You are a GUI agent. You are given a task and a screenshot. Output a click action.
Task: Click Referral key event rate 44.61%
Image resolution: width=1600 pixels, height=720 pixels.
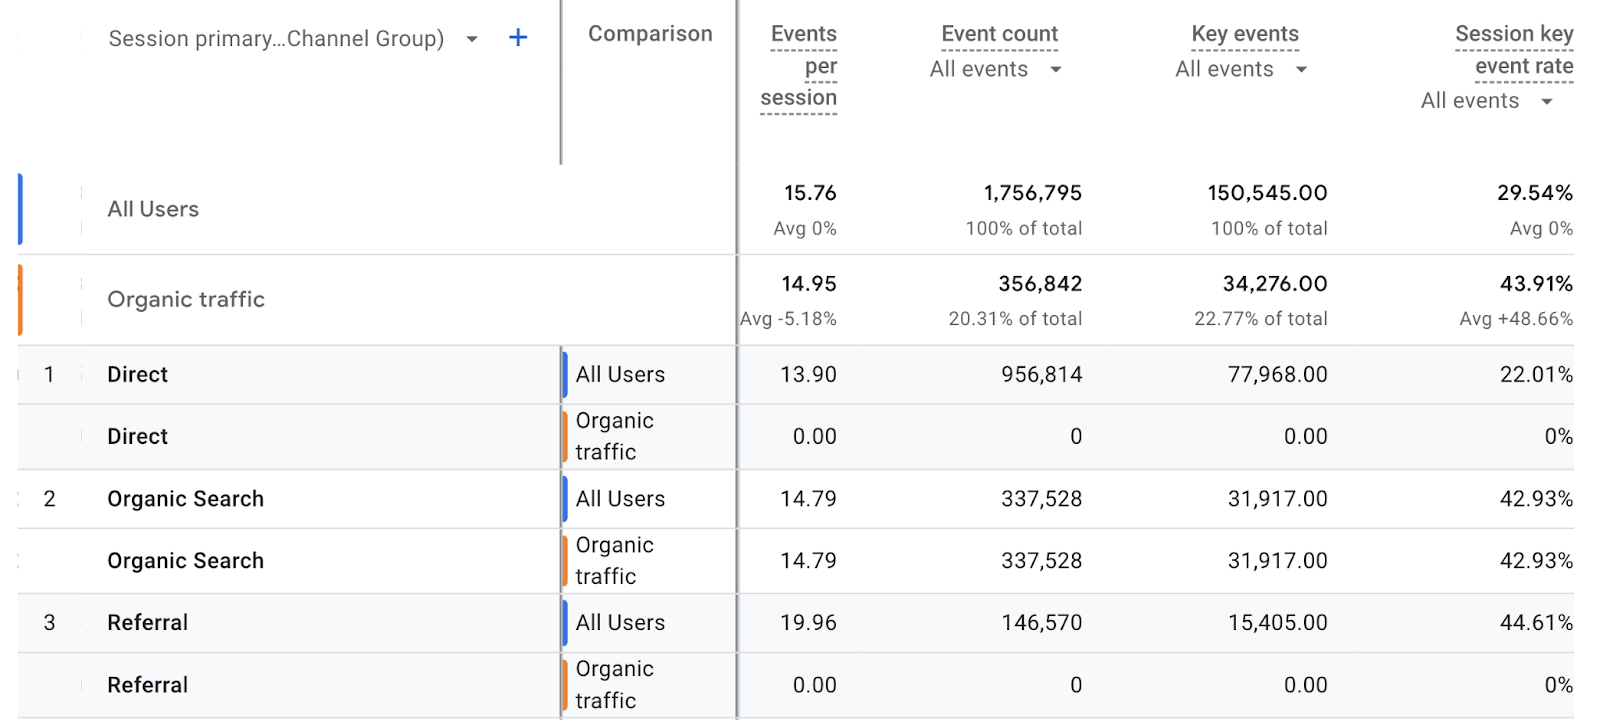coord(1536,622)
